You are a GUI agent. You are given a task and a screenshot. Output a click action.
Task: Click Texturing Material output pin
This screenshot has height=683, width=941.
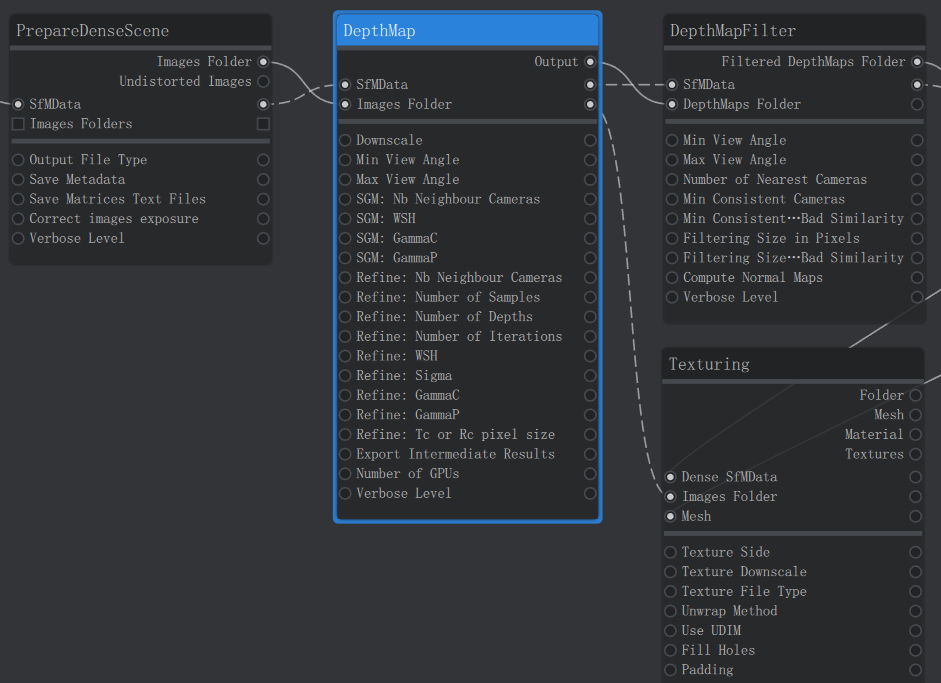pos(915,435)
